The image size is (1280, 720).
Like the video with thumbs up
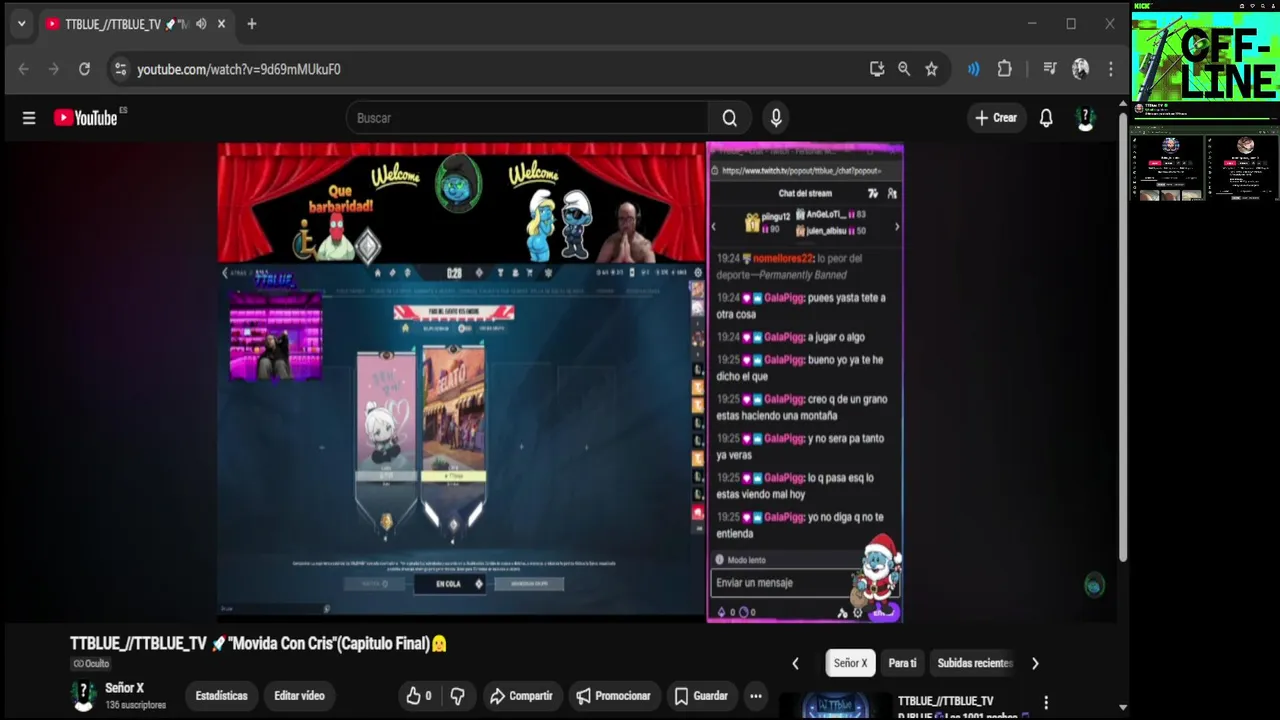pos(419,696)
